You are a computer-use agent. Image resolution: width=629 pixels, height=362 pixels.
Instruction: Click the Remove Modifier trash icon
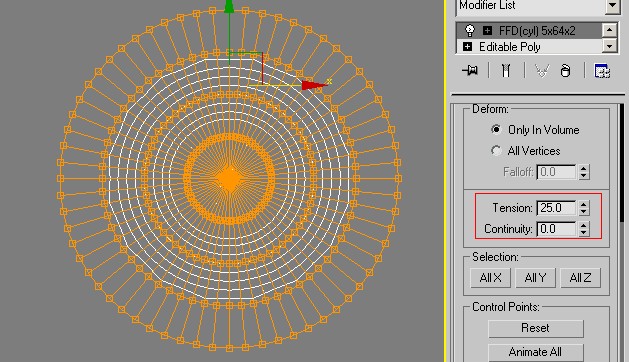(565, 71)
